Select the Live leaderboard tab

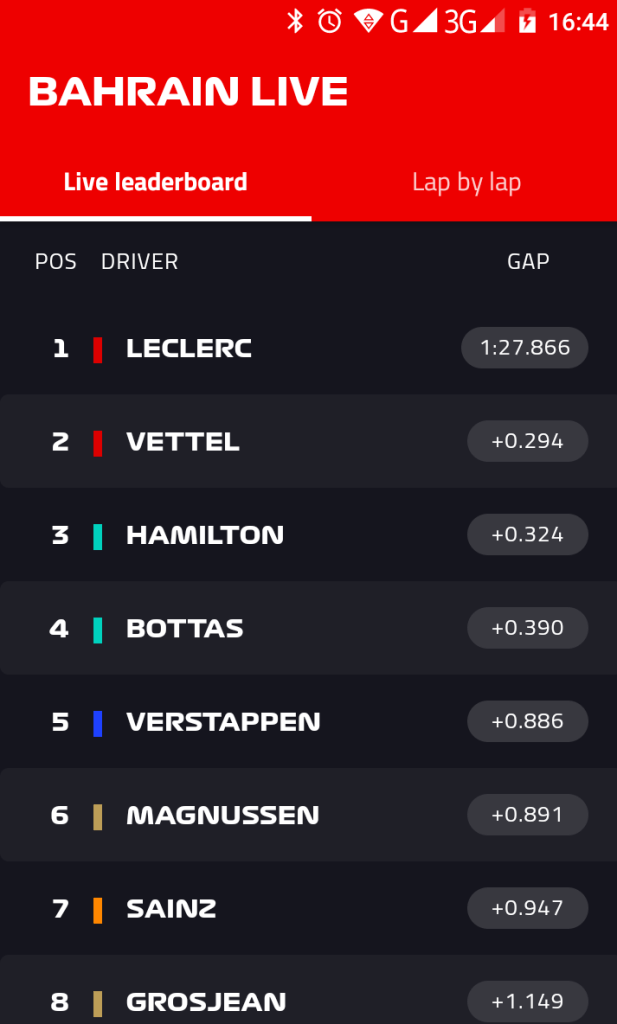155,183
